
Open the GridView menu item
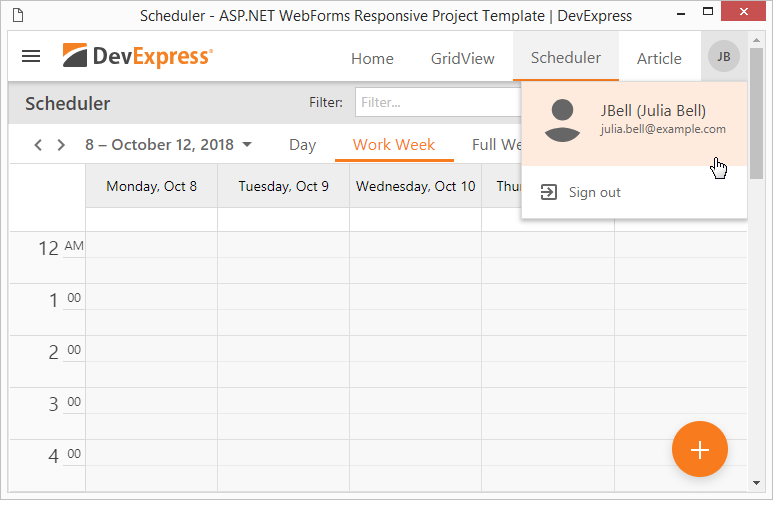coord(462,58)
